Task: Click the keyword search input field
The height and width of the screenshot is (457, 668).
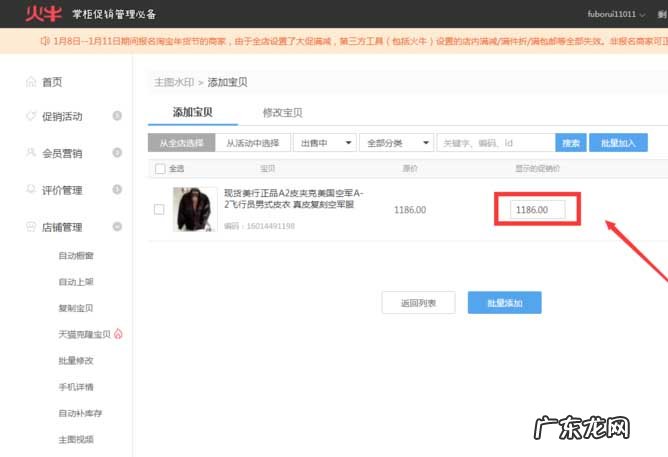Action: pos(496,143)
